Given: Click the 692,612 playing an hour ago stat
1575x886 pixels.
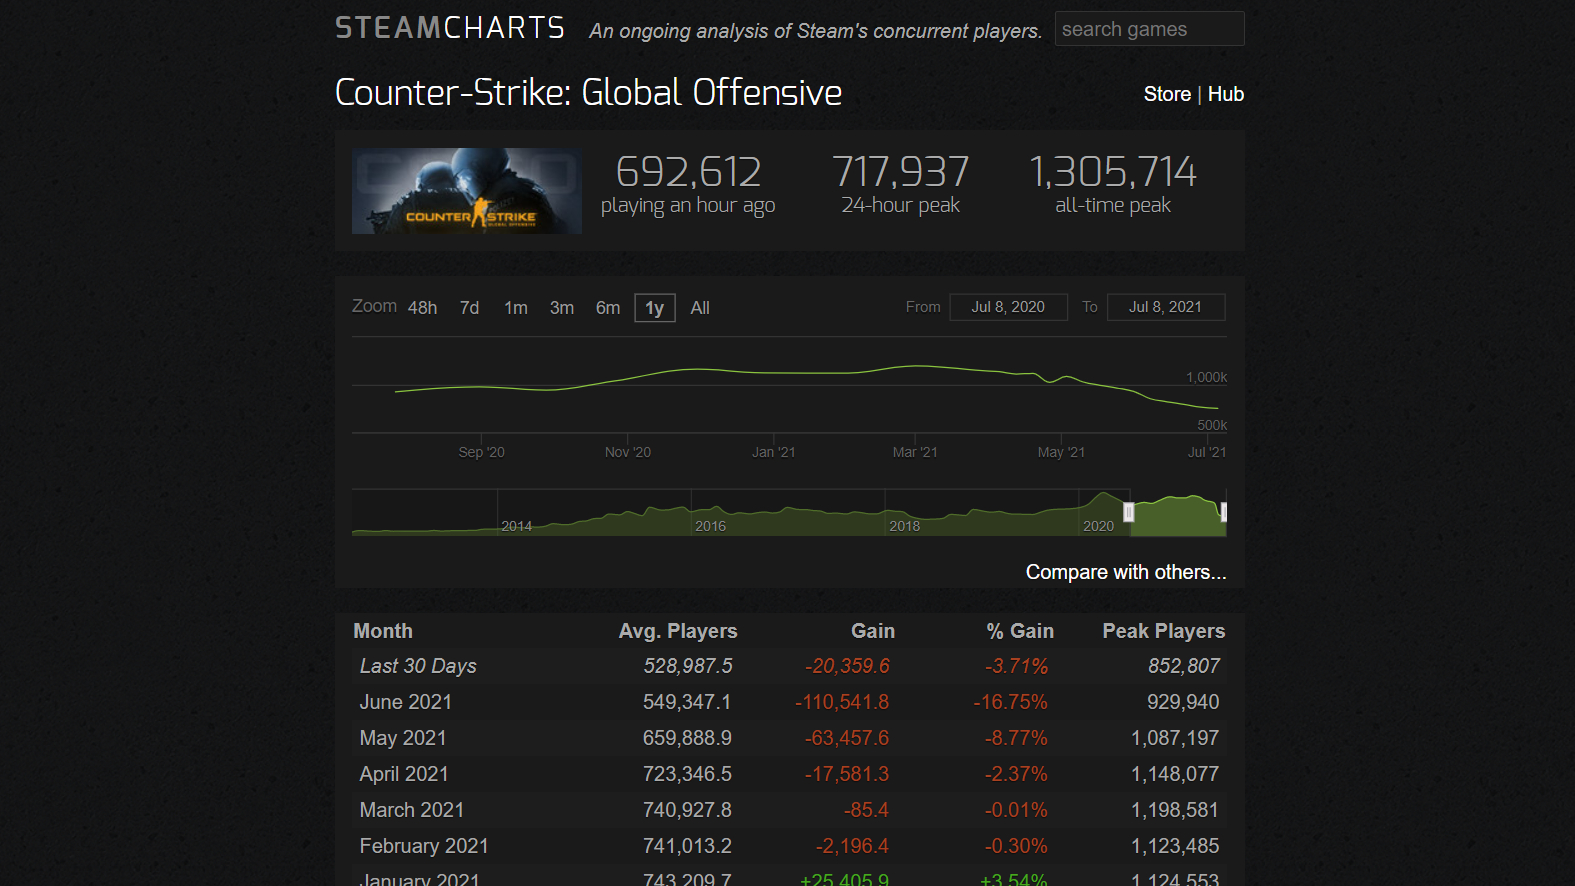Looking at the screenshot, I should click(688, 185).
